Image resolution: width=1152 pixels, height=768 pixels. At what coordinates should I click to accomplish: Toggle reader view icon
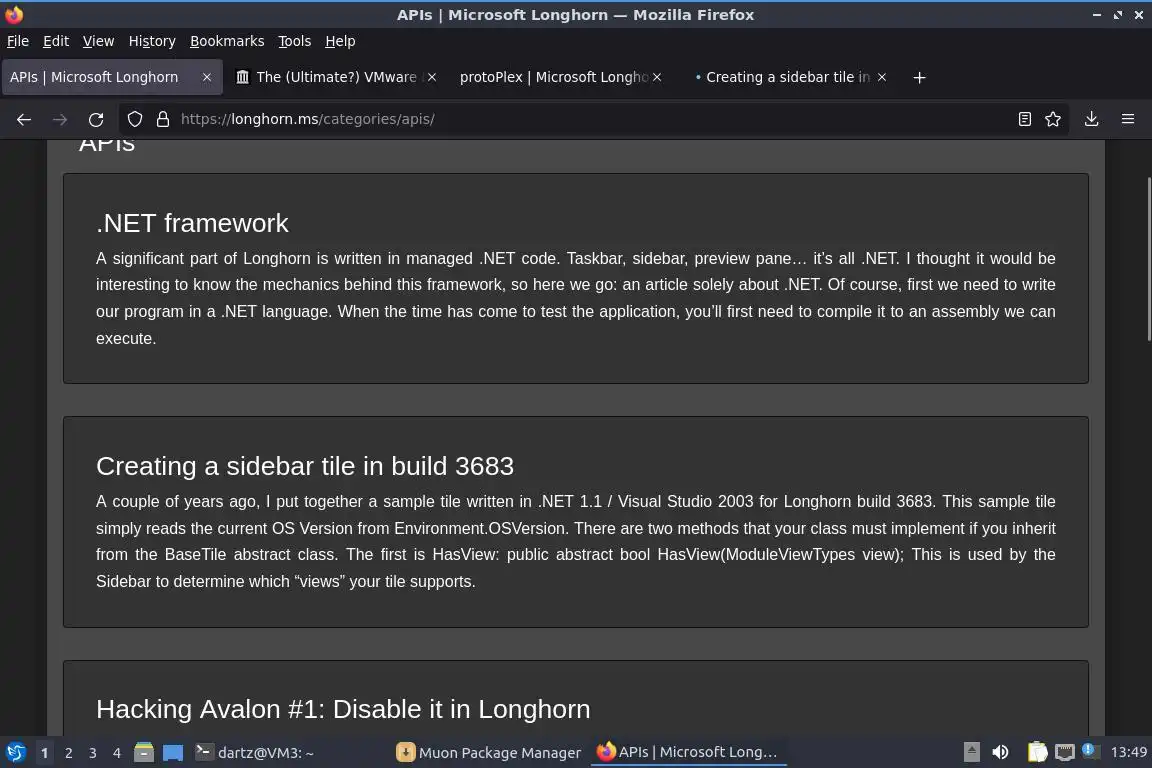(x=1024, y=119)
